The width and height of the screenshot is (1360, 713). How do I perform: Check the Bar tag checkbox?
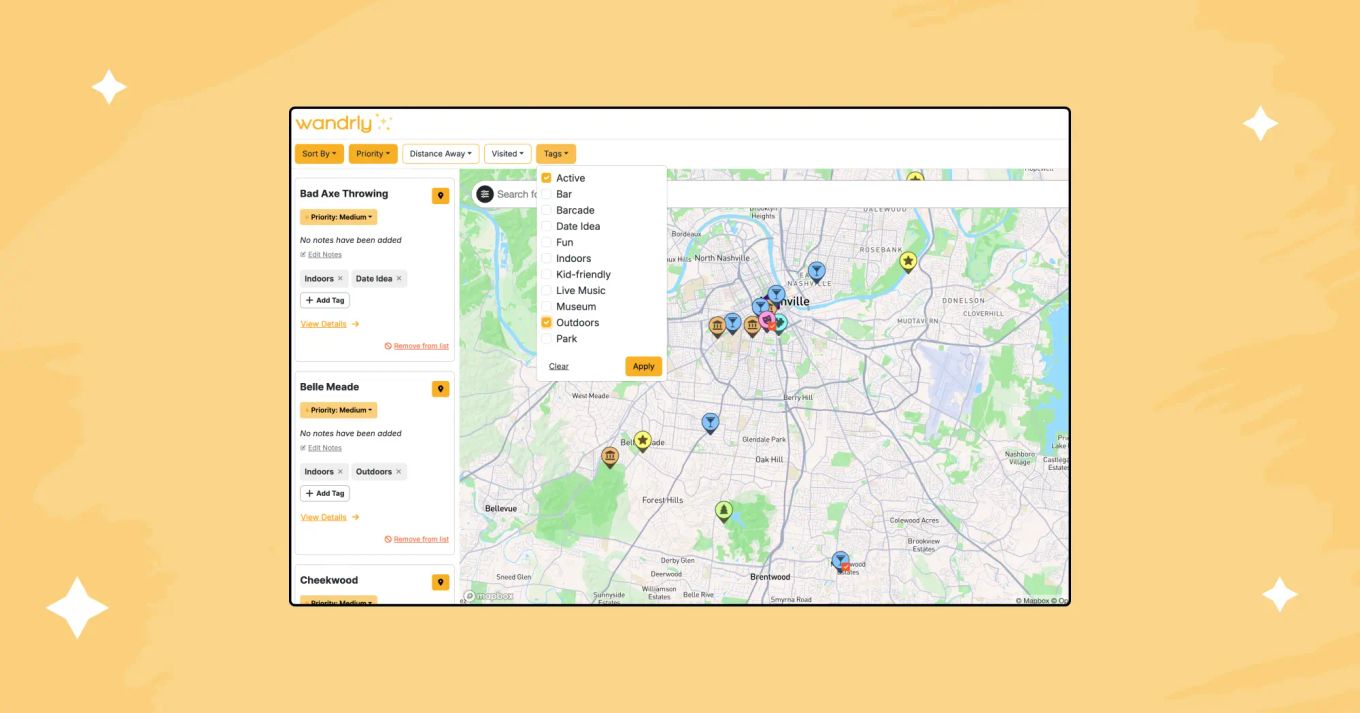click(547, 194)
